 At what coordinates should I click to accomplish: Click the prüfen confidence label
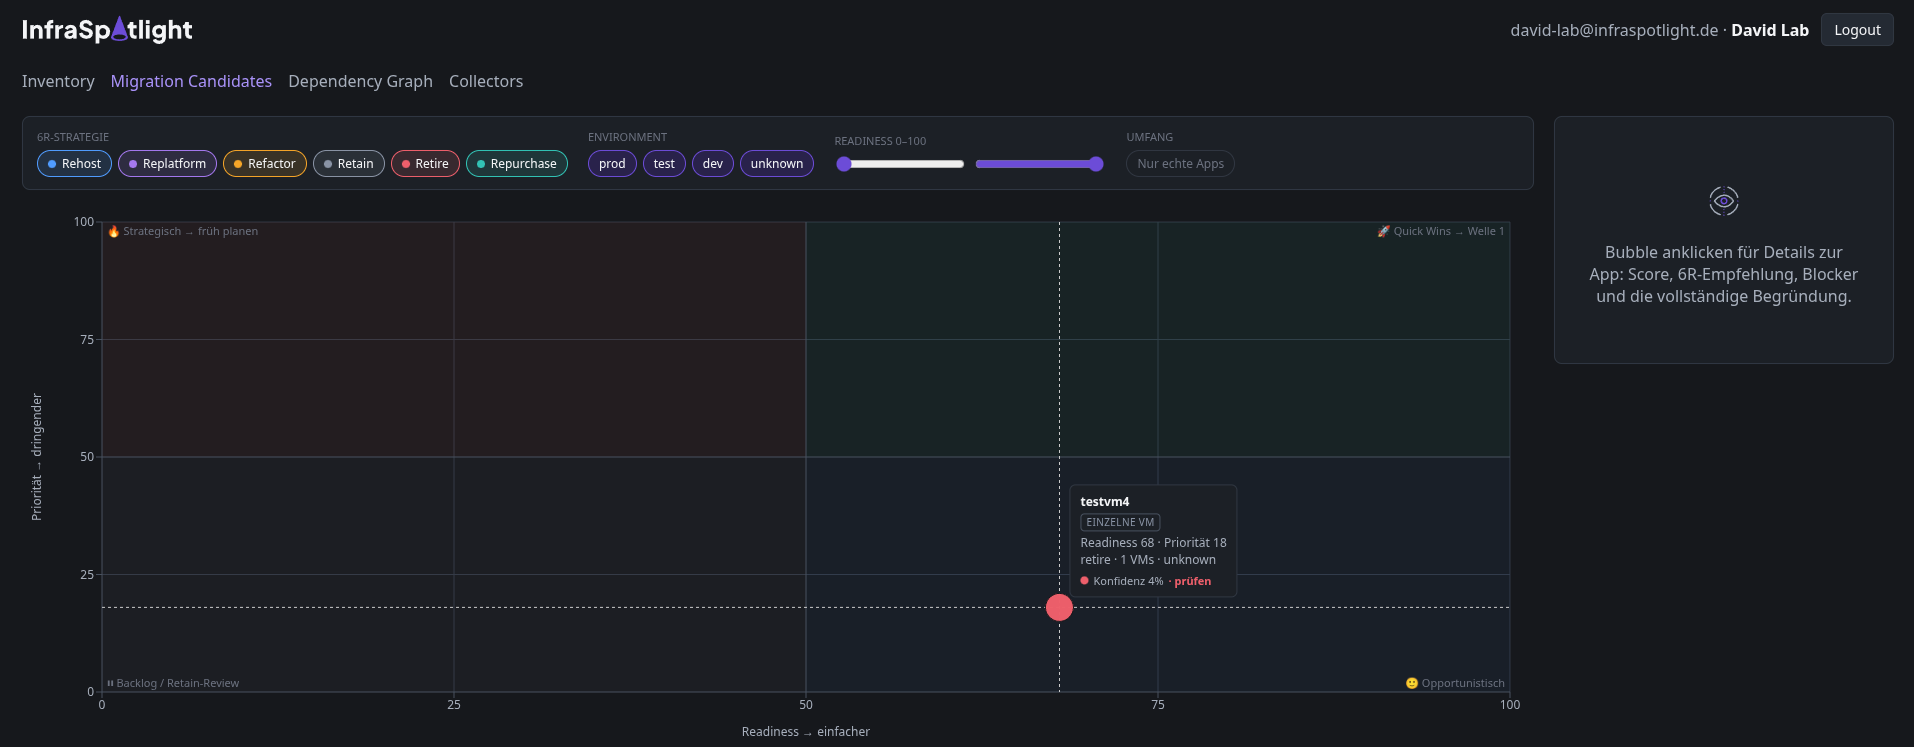pyautogui.click(x=1192, y=581)
